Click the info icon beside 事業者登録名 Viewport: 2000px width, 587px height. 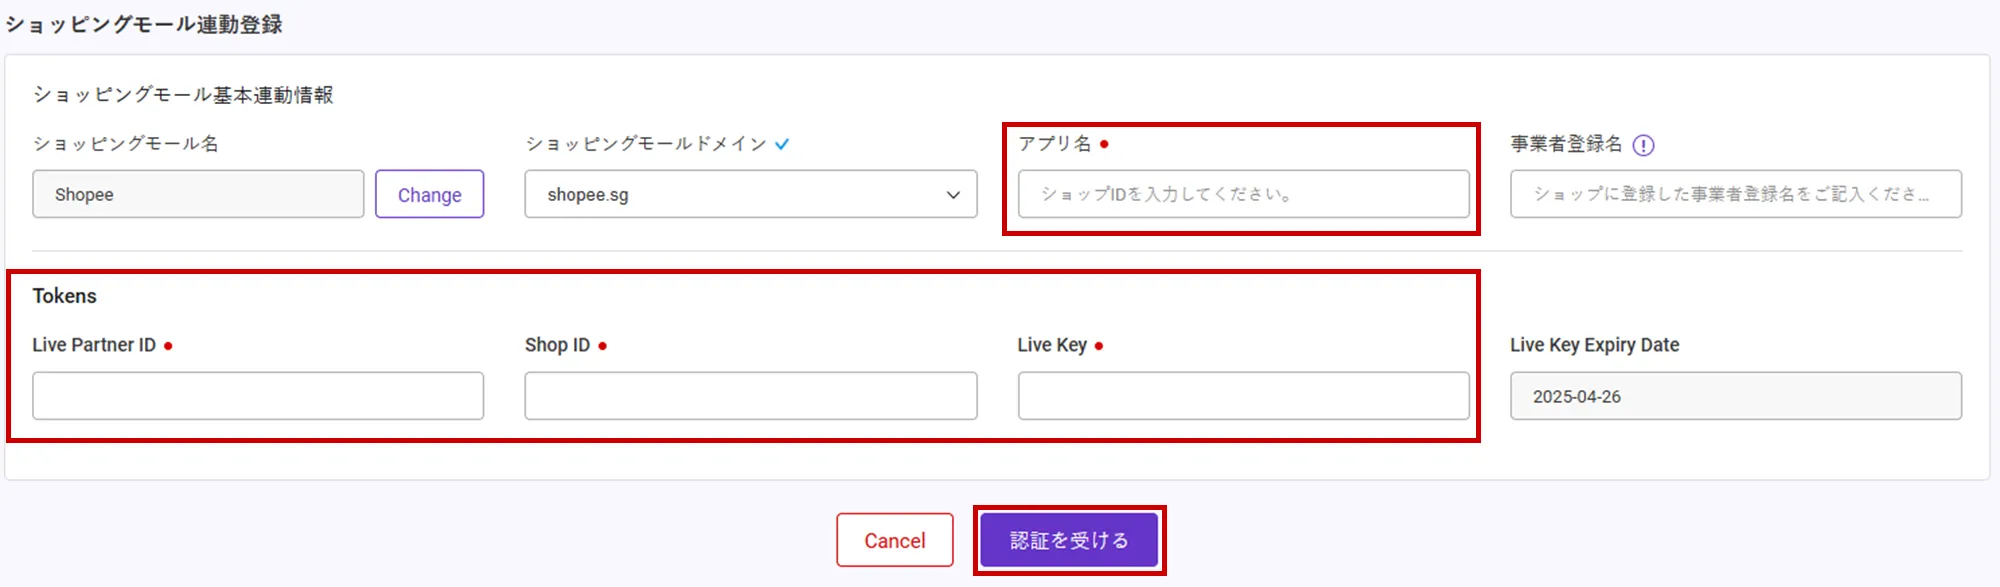(1643, 145)
